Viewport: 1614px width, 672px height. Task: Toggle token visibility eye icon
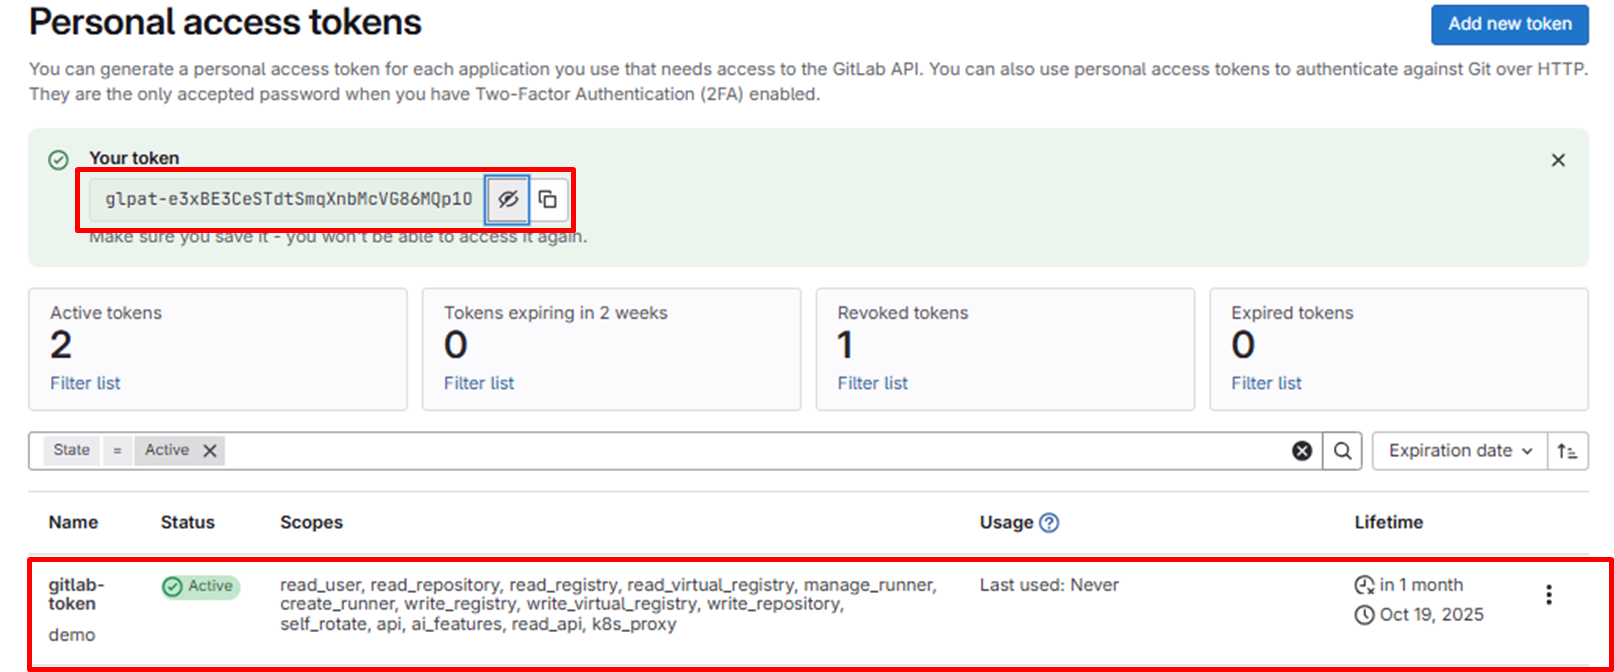(508, 199)
